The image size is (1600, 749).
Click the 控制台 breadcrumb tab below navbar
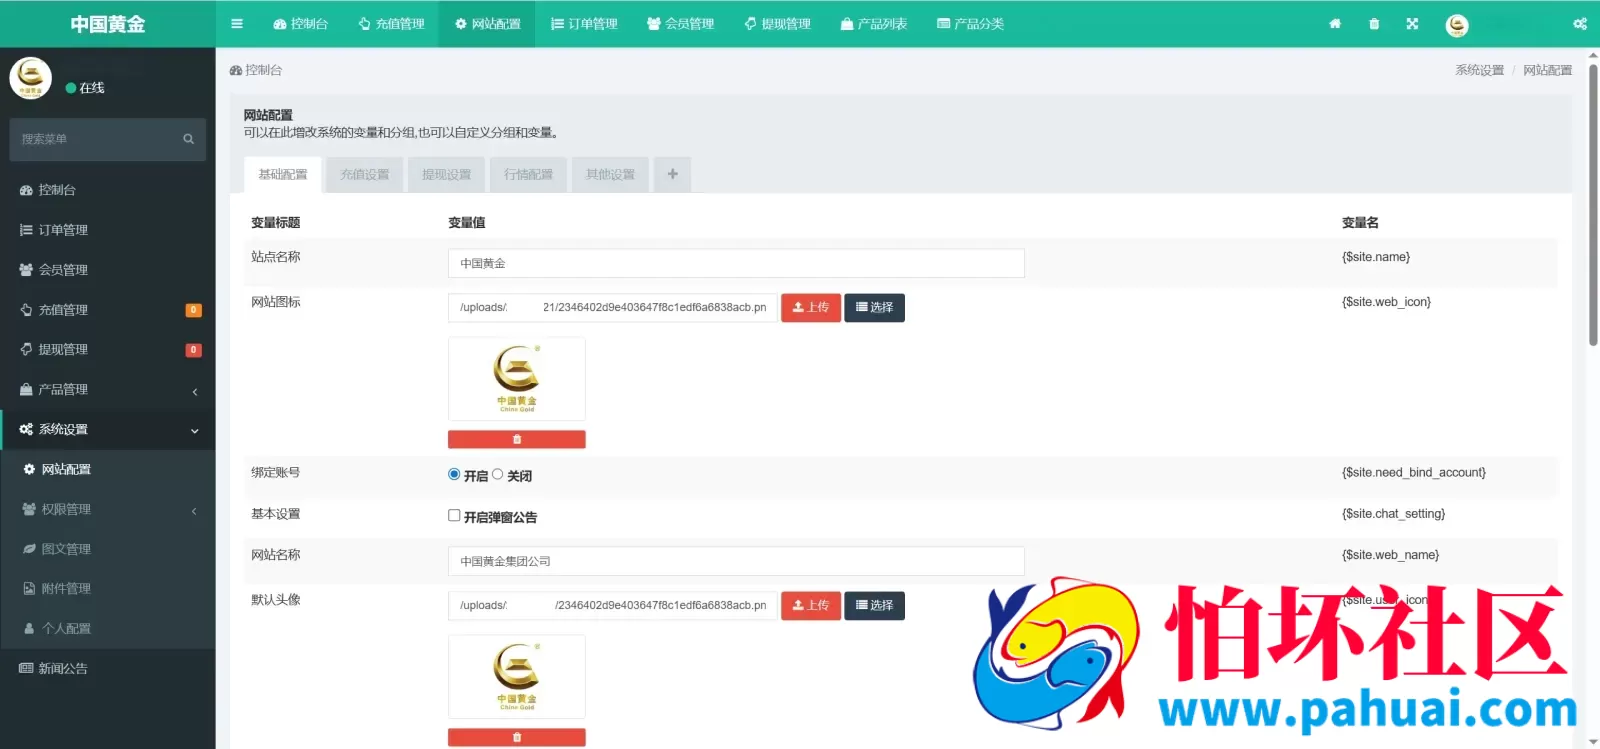(256, 71)
